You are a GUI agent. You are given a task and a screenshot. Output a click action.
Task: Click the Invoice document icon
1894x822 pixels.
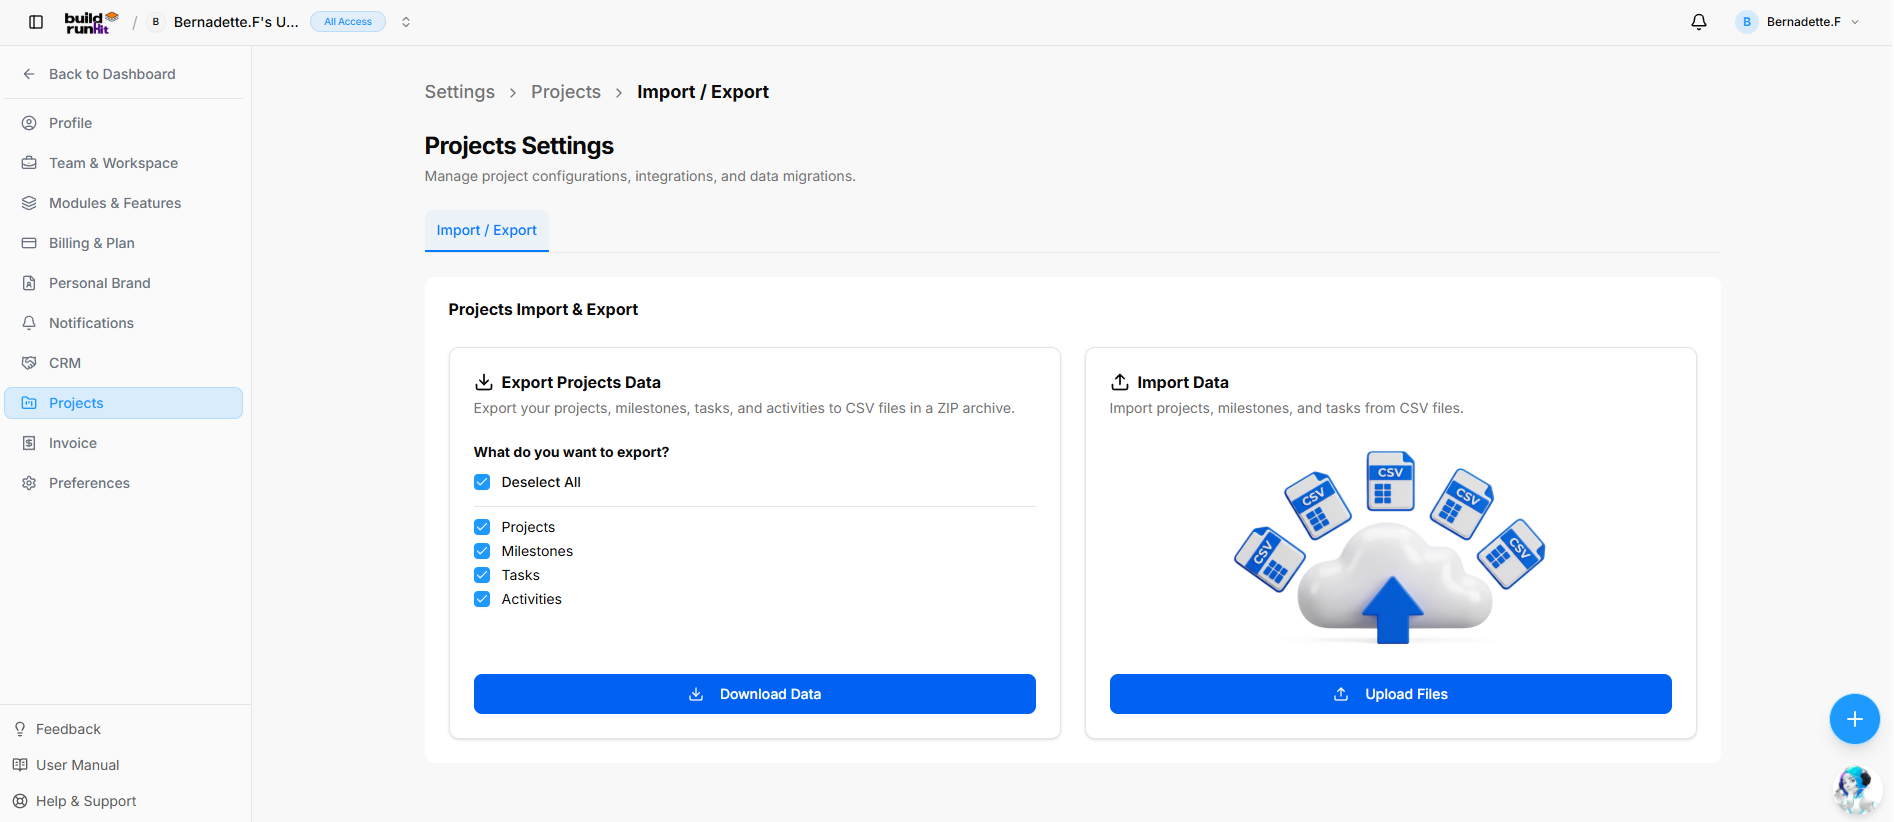[29, 443]
